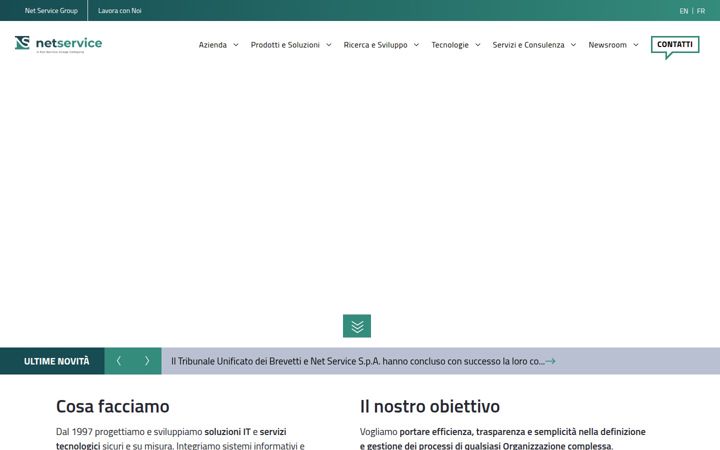The height and width of the screenshot is (450, 720).
Task: Click the Il nostro obiettivo heading
Action: [430, 406]
